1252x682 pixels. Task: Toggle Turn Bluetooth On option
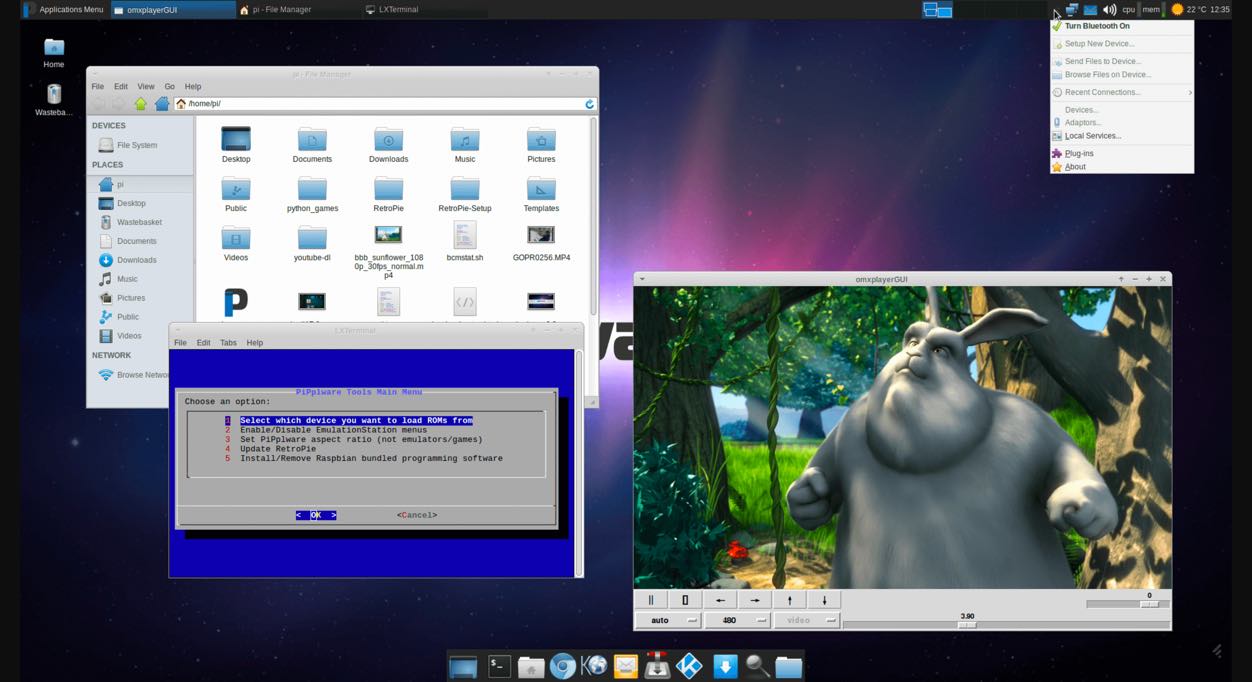[x=1097, y=26]
